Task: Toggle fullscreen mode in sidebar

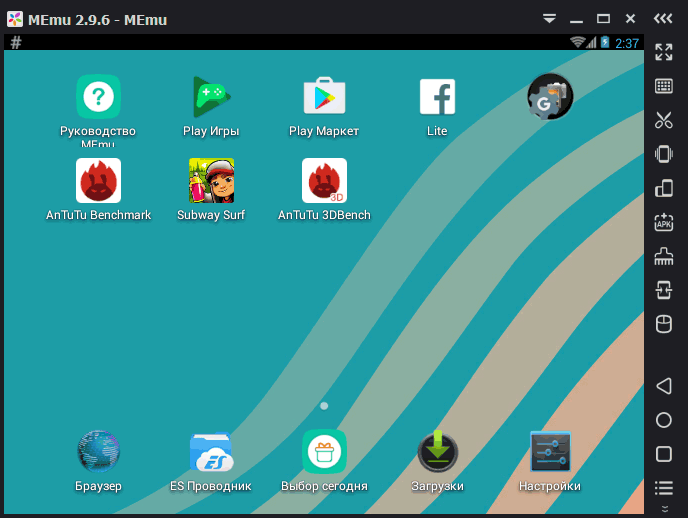Action: pos(663,52)
